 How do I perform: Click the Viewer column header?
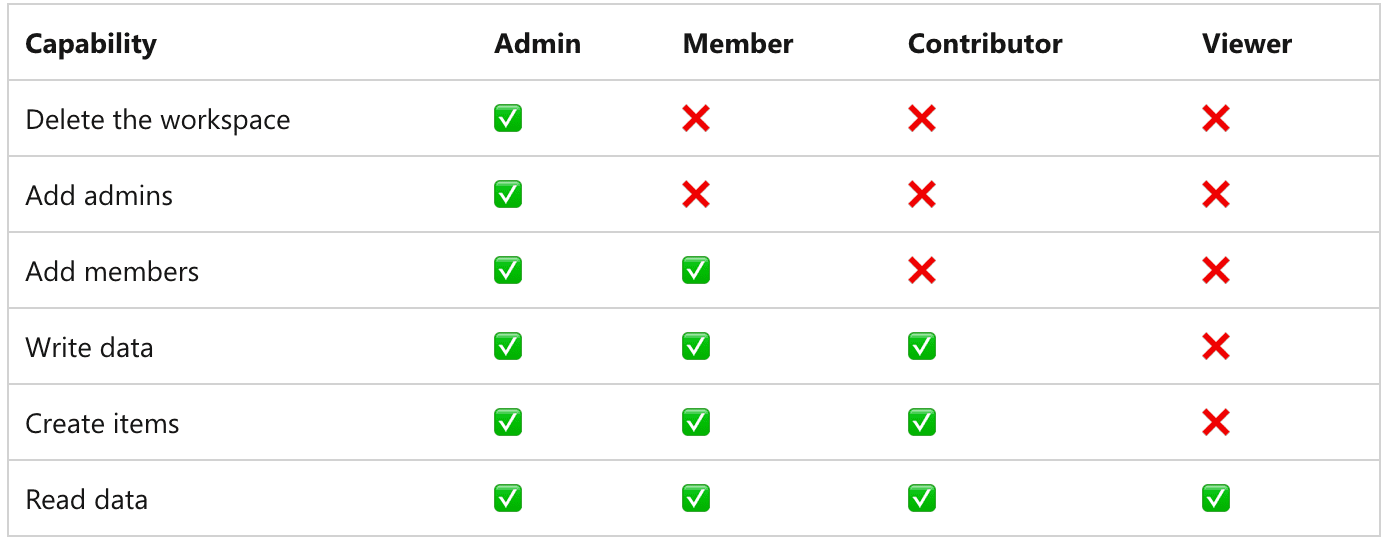[x=1247, y=44]
